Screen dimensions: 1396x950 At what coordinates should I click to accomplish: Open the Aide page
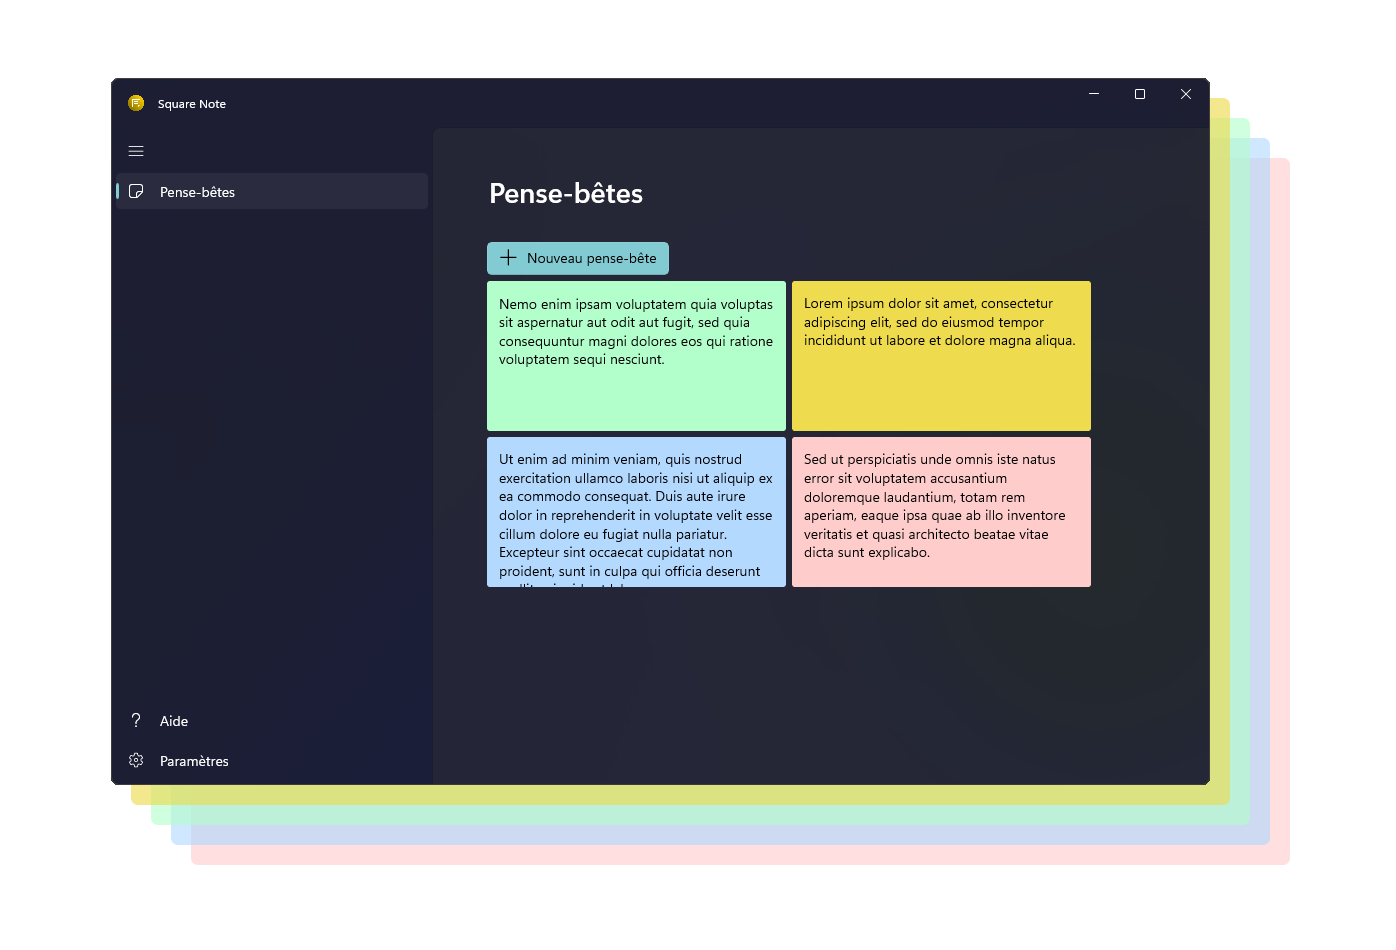click(272, 721)
